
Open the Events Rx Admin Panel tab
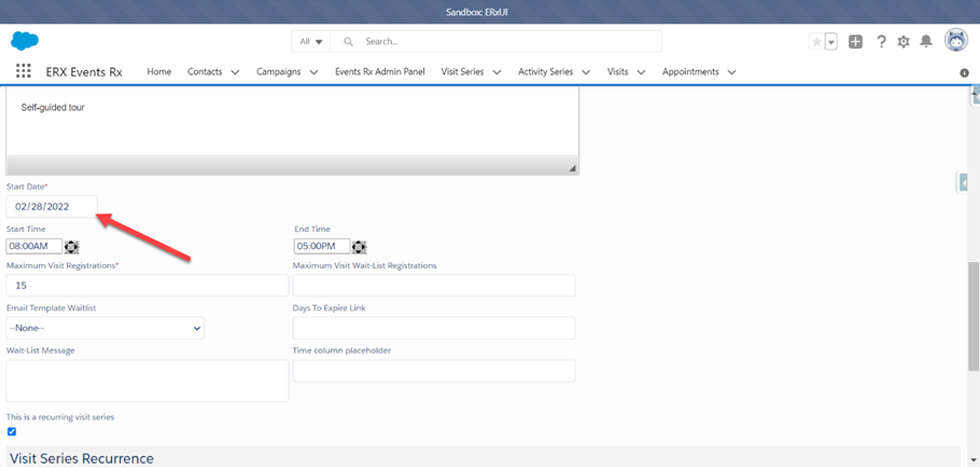[381, 72]
